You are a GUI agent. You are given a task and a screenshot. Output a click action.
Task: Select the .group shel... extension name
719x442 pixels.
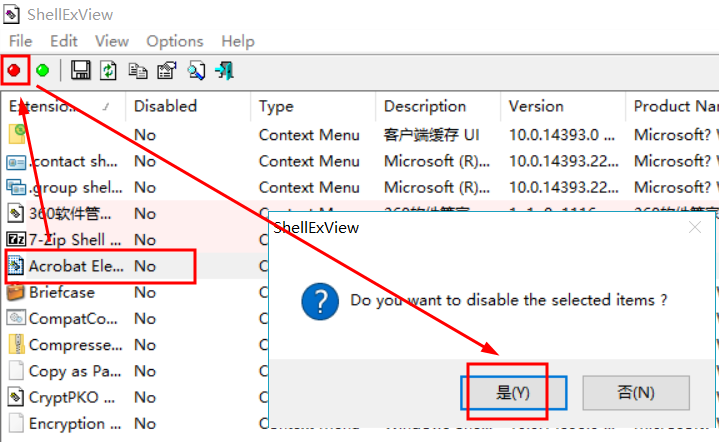point(76,188)
